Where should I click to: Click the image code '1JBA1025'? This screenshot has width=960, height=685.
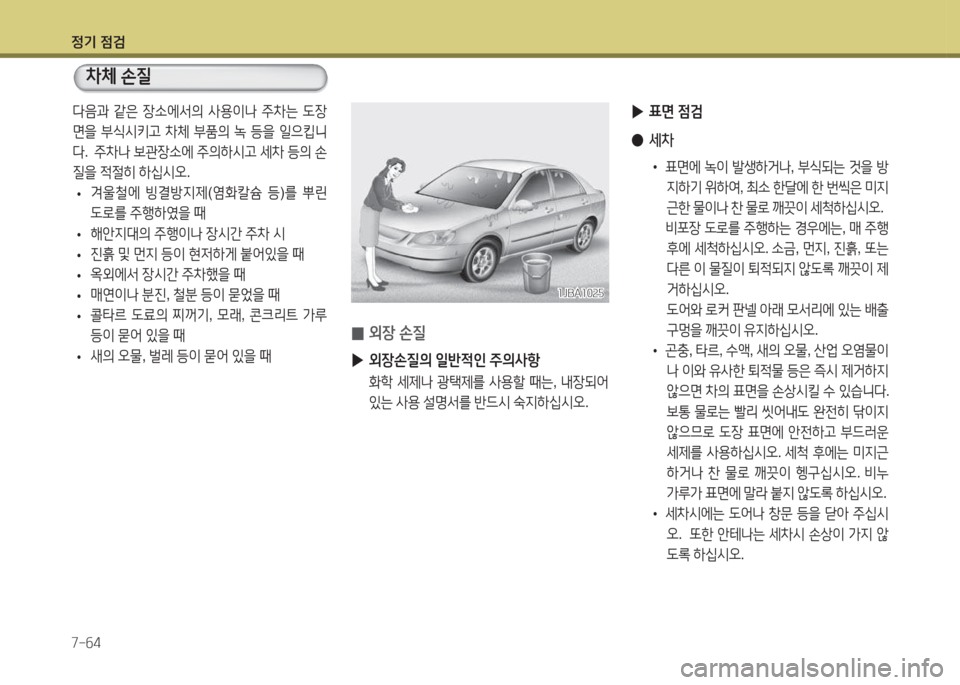coord(580,293)
